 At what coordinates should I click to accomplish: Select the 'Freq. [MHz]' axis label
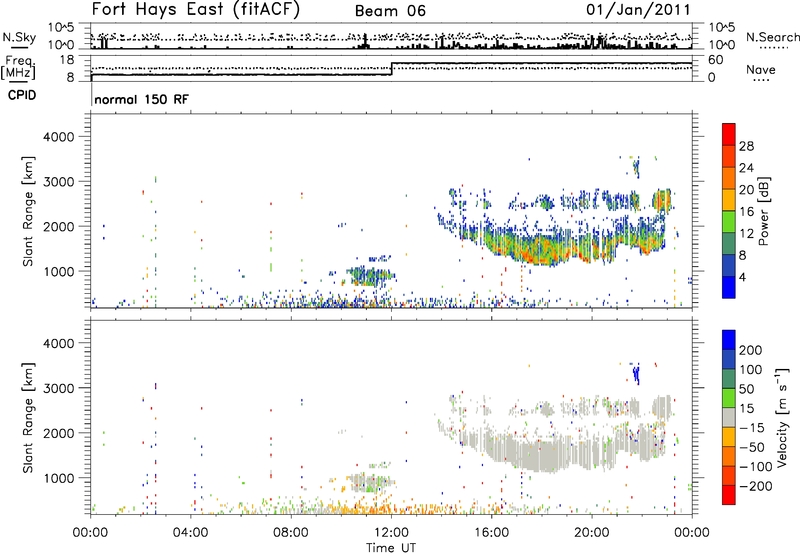18,69
